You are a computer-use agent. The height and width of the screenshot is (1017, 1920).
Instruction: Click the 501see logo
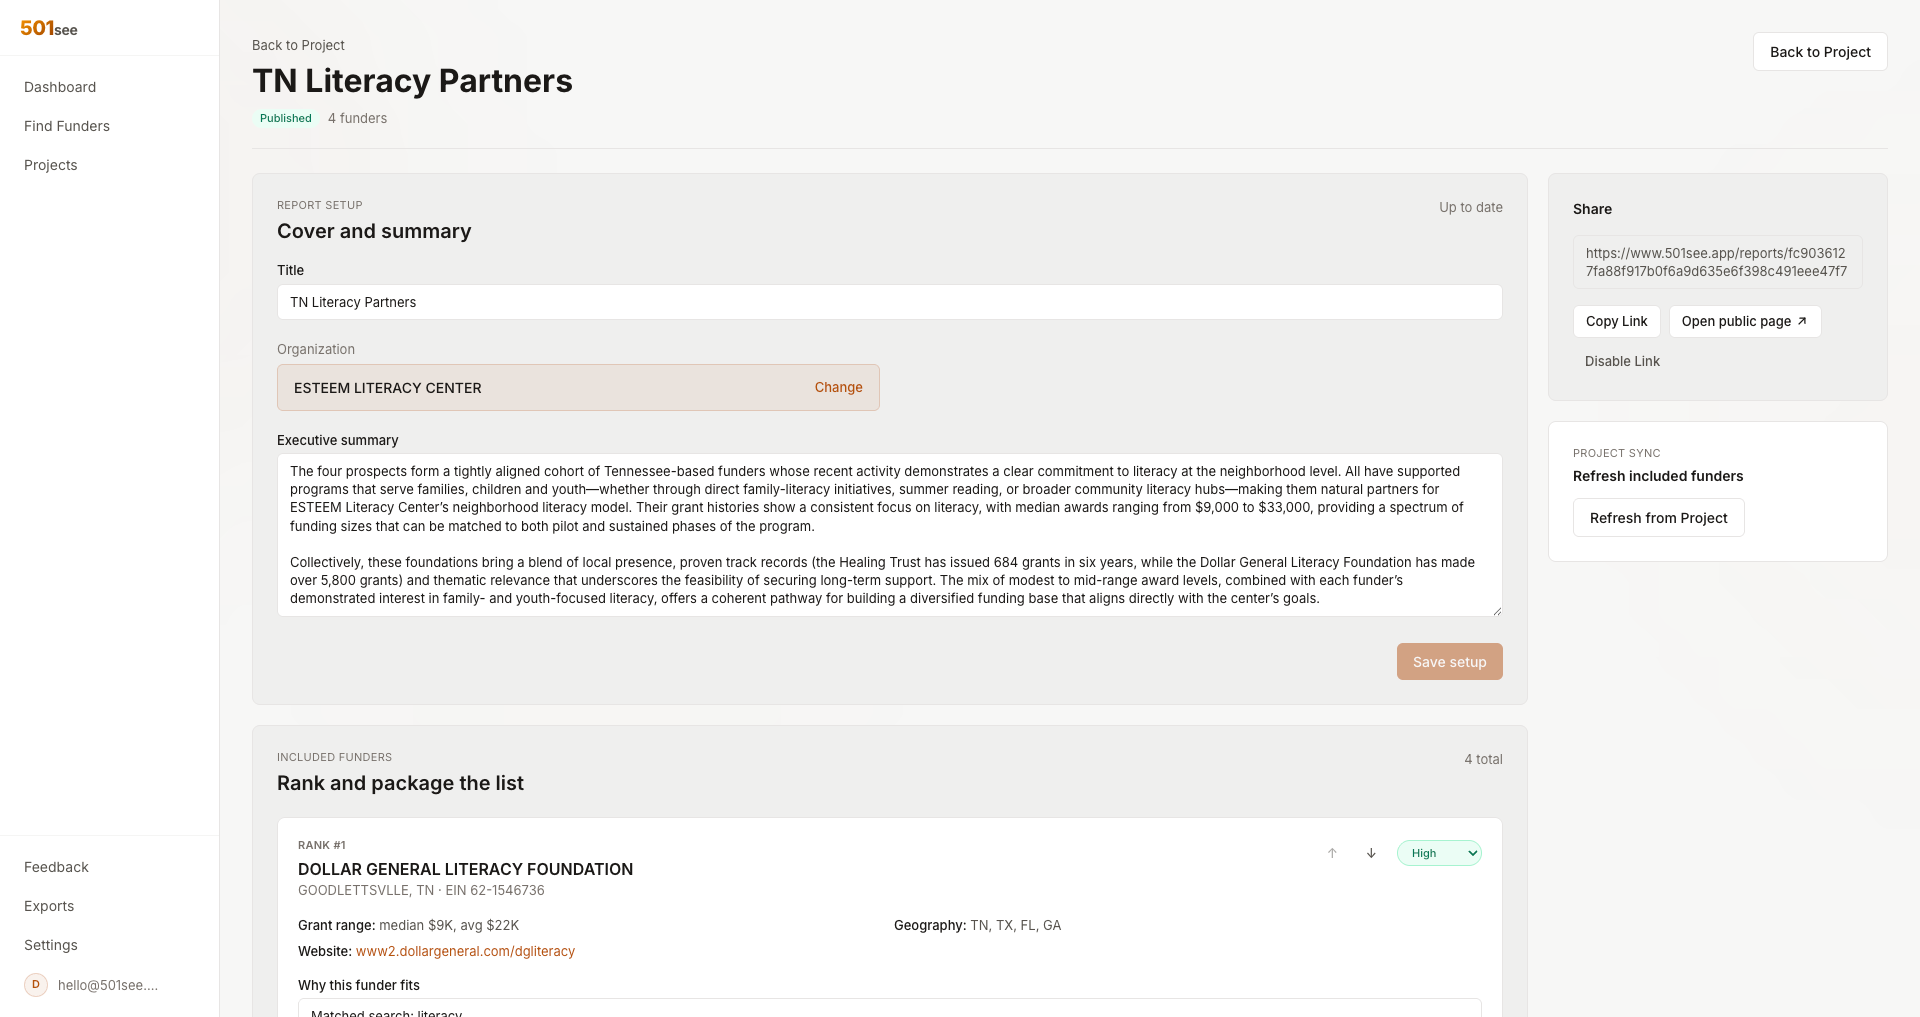point(49,28)
